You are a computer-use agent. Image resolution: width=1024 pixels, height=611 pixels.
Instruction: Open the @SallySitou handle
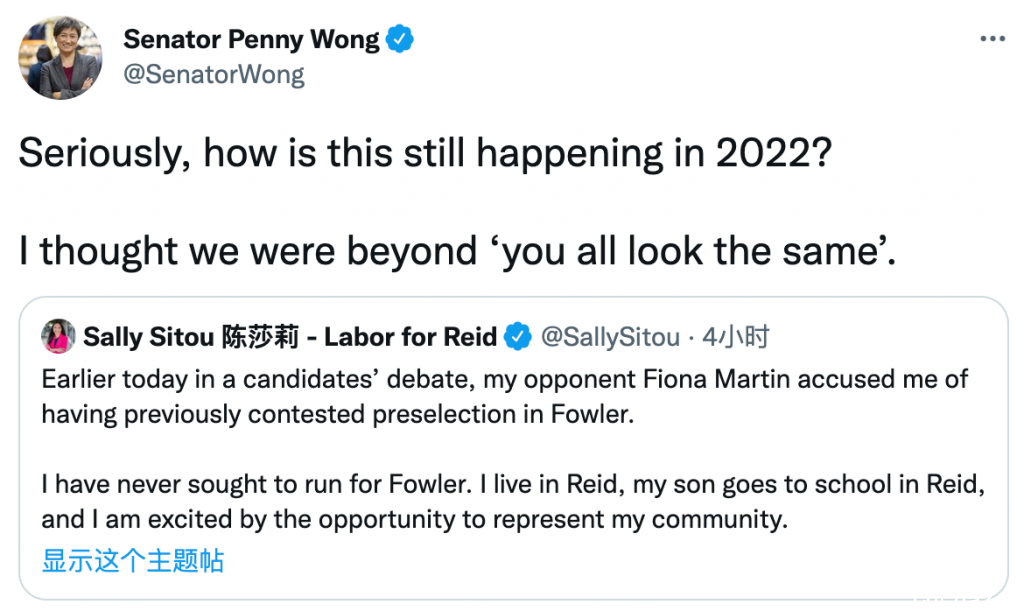610,337
